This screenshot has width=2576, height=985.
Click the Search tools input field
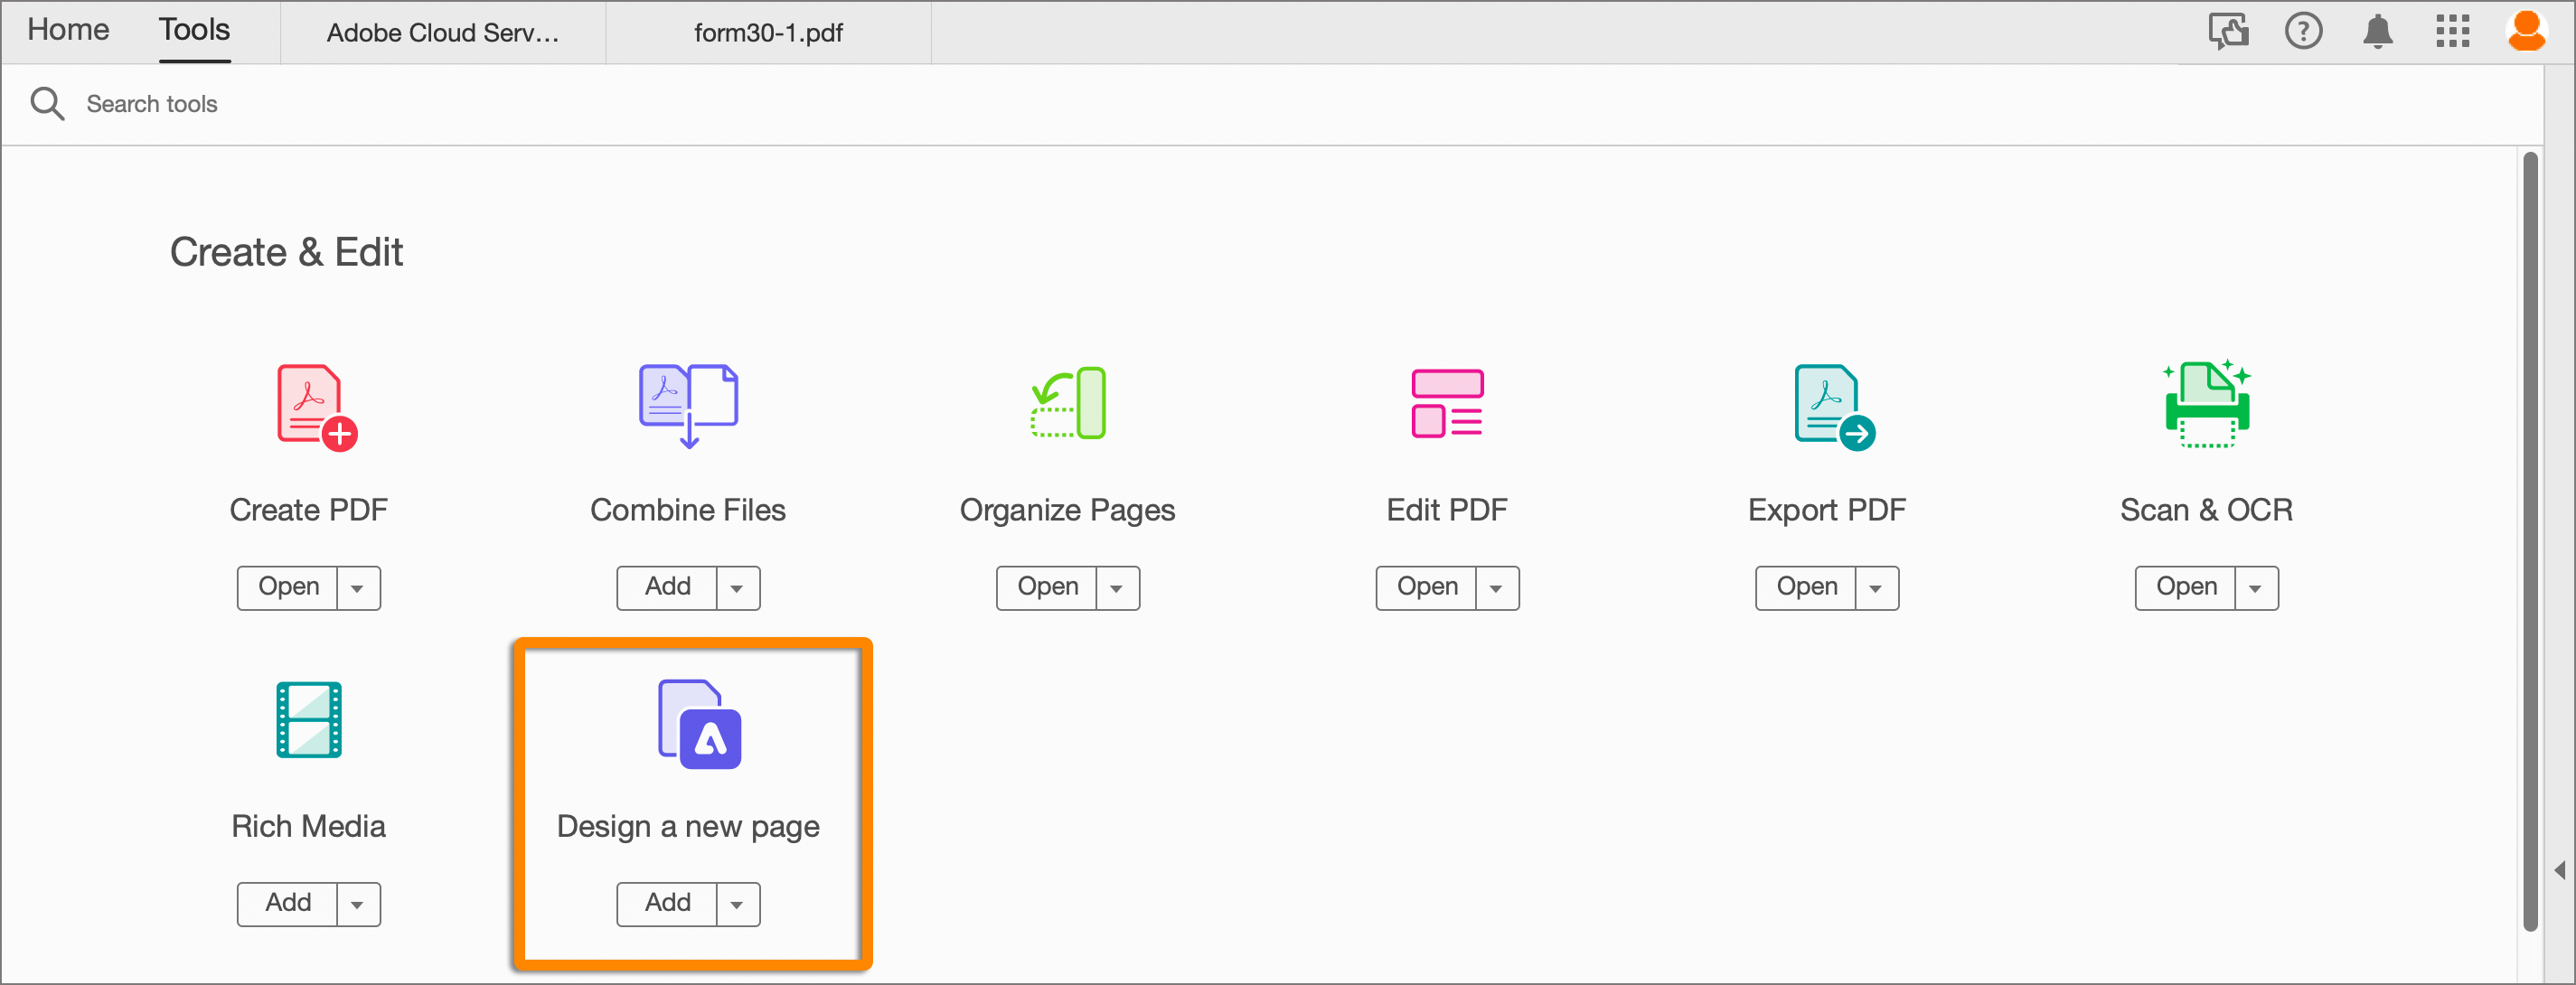coord(150,104)
